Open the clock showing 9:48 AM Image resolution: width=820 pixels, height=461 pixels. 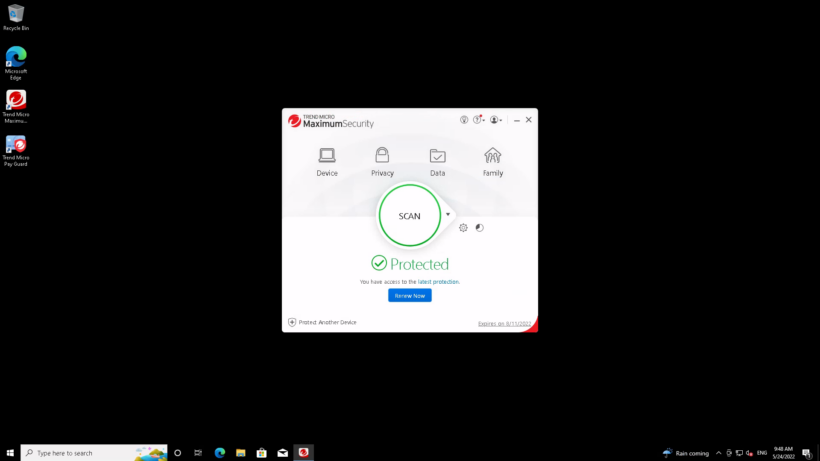[x=783, y=453]
